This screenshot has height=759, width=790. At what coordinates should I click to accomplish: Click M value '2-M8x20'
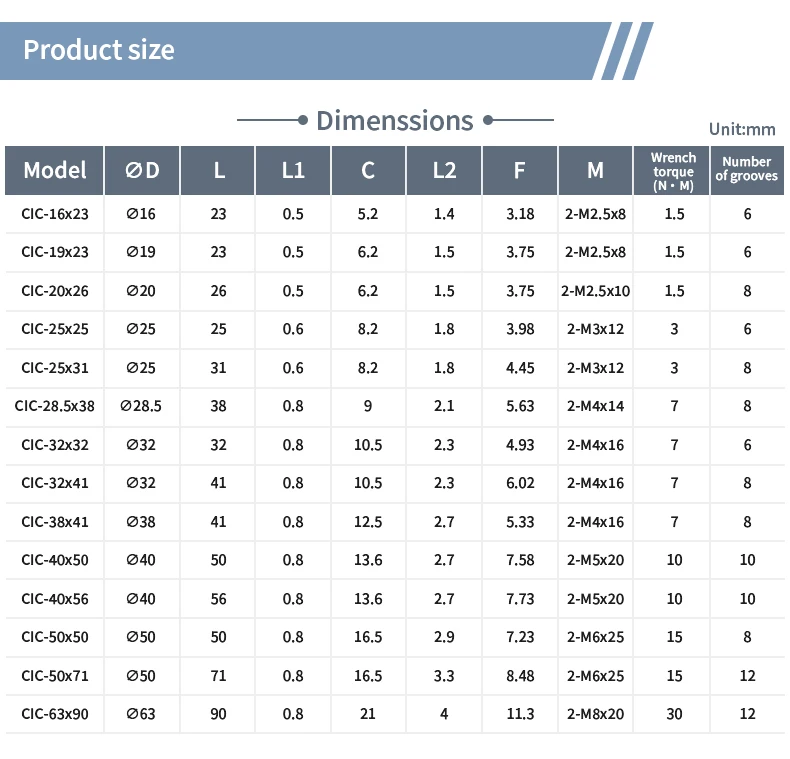coord(596,714)
